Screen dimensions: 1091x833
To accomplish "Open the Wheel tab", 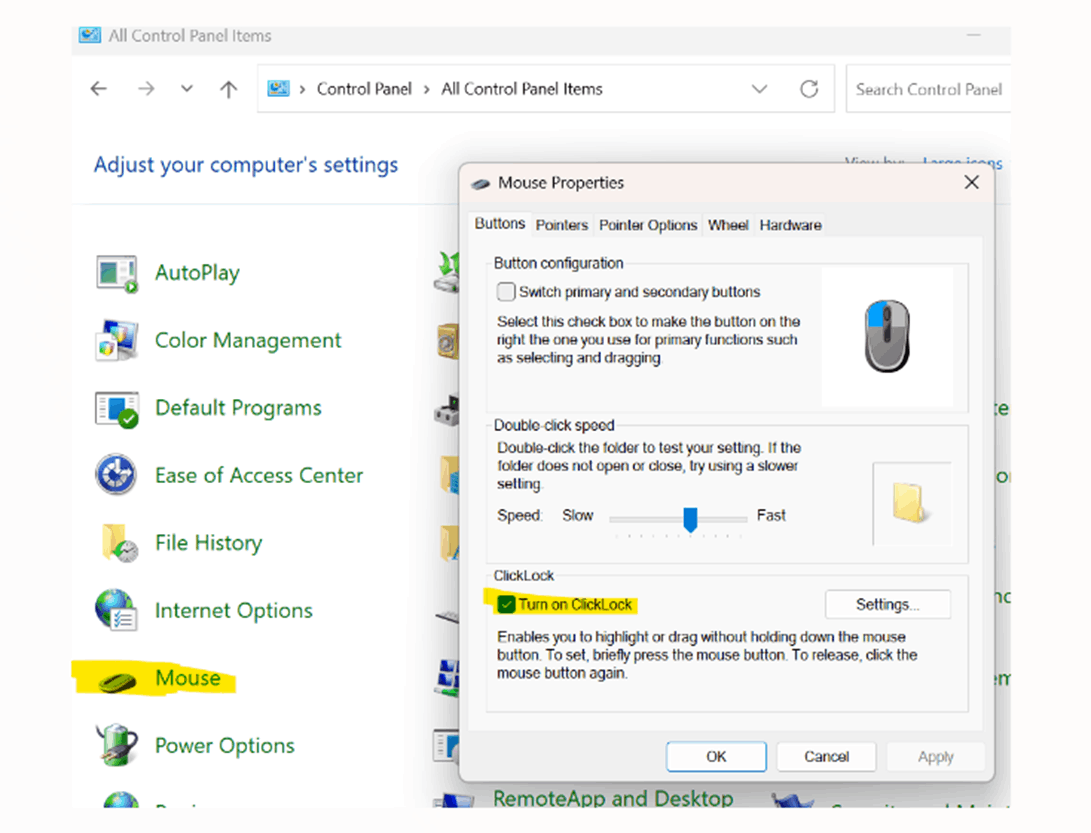I will [728, 225].
